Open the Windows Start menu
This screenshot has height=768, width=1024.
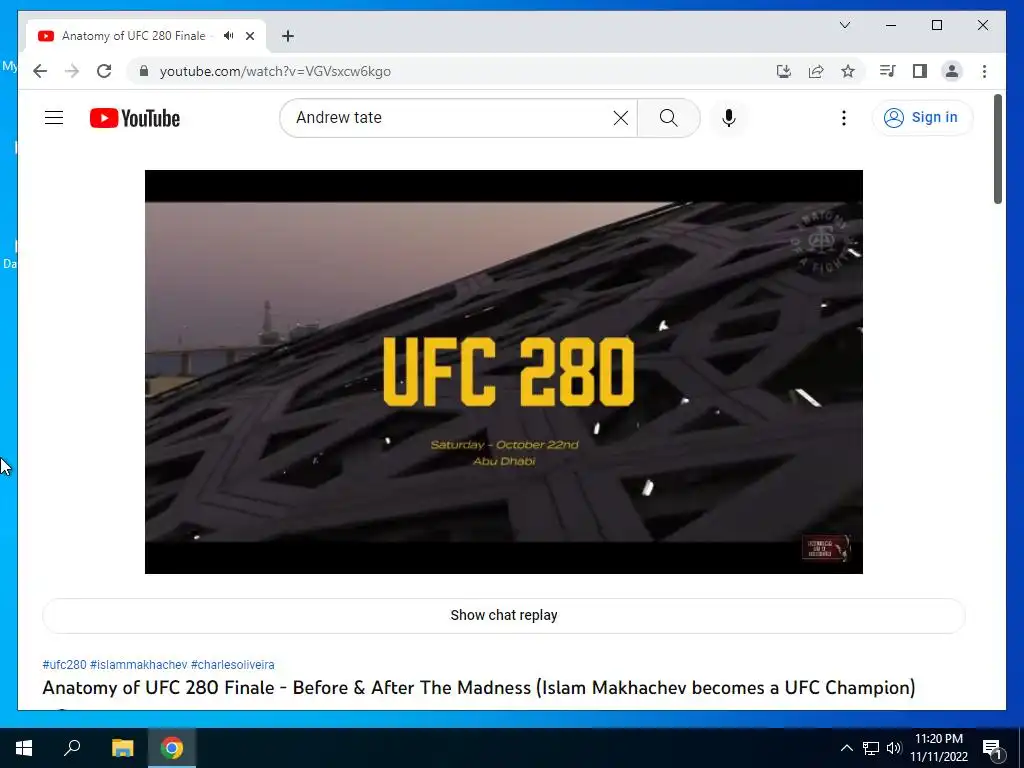coord(24,748)
